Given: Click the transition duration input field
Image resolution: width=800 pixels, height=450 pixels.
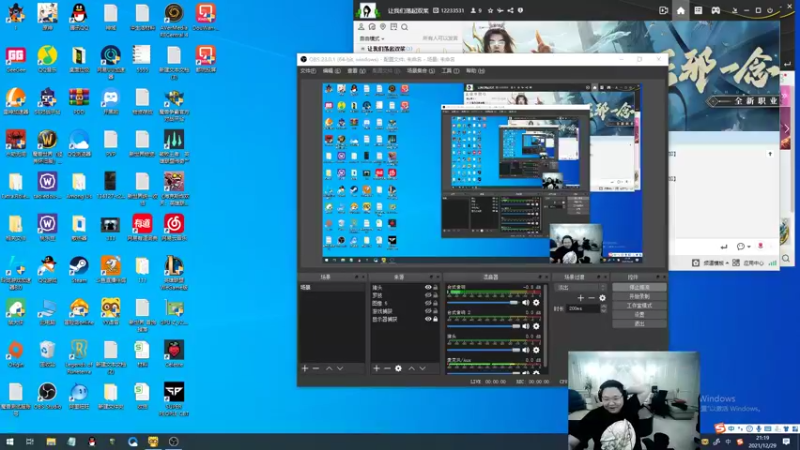Looking at the screenshot, I should (583, 309).
